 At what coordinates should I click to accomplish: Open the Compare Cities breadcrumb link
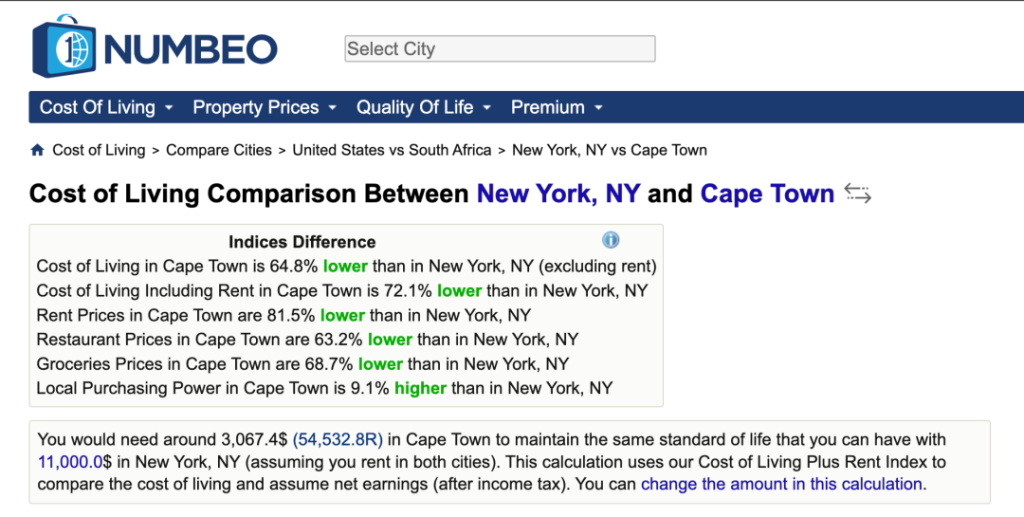pos(219,150)
